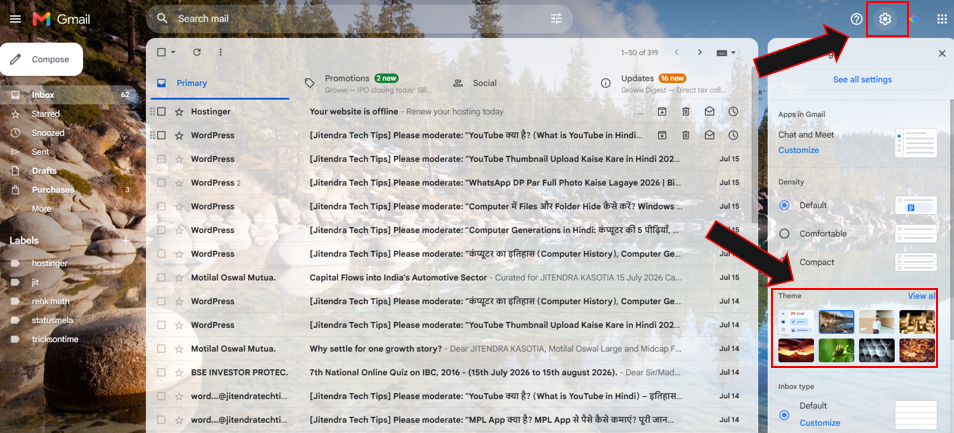Check the Why settle for one growth story checkbox
Screen dimensions: 954x433
point(161,348)
